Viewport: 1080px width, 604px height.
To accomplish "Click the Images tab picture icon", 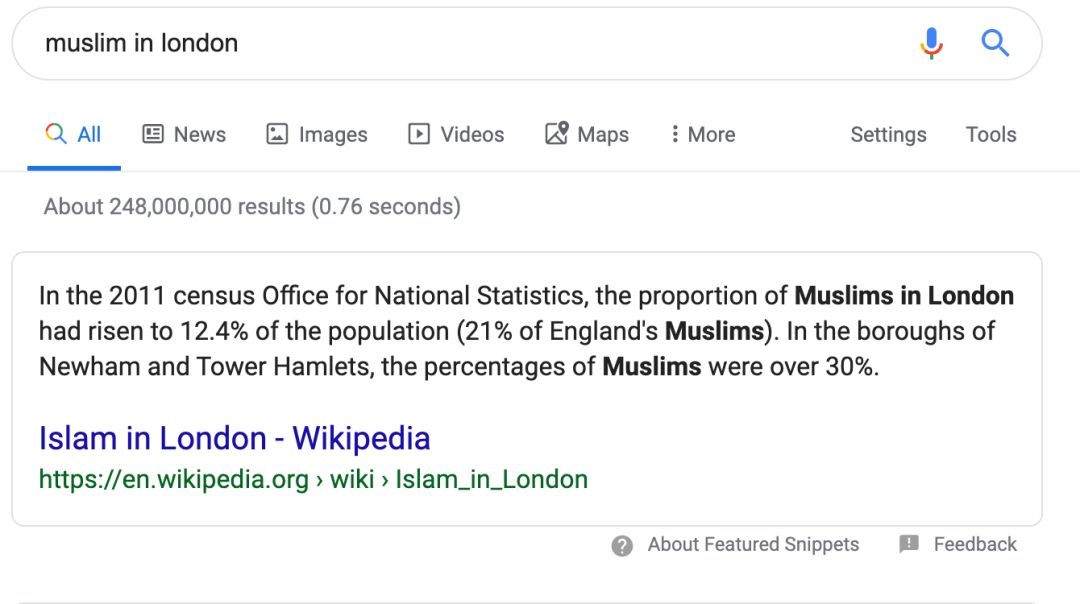I will coord(277,134).
